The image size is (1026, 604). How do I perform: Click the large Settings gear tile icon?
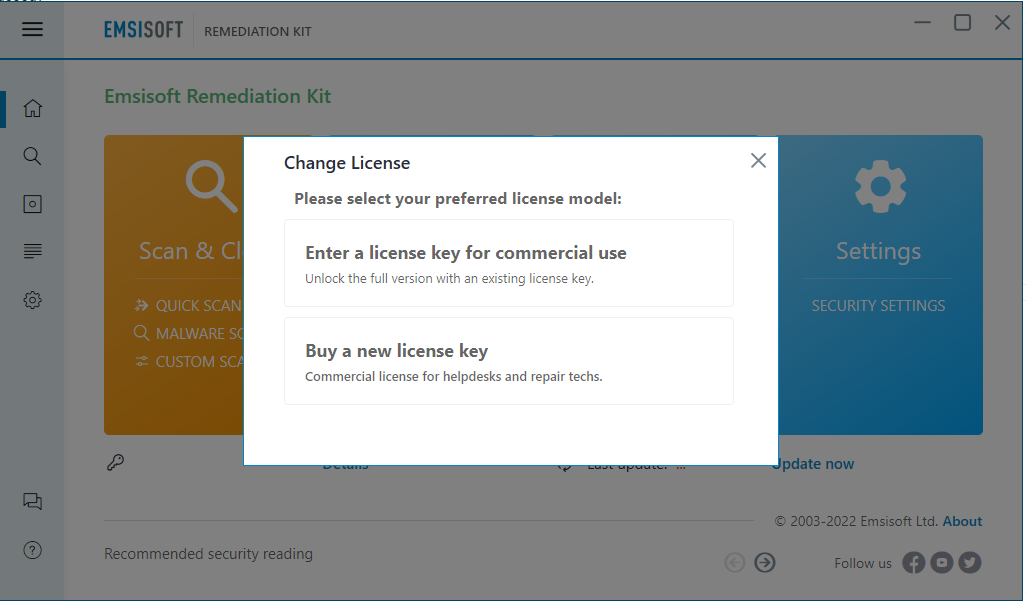(x=880, y=187)
